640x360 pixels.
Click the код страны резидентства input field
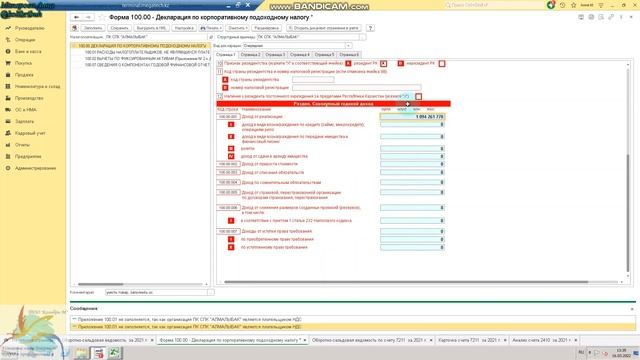point(313,80)
